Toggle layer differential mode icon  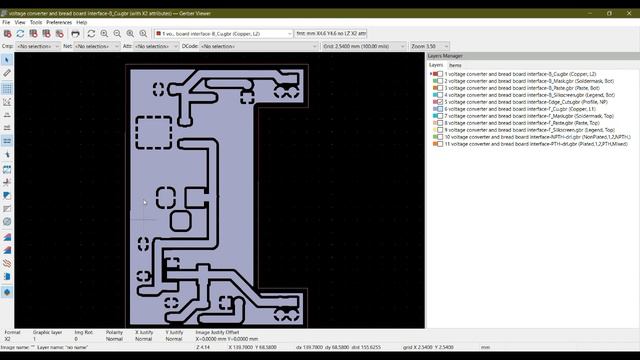(7, 237)
